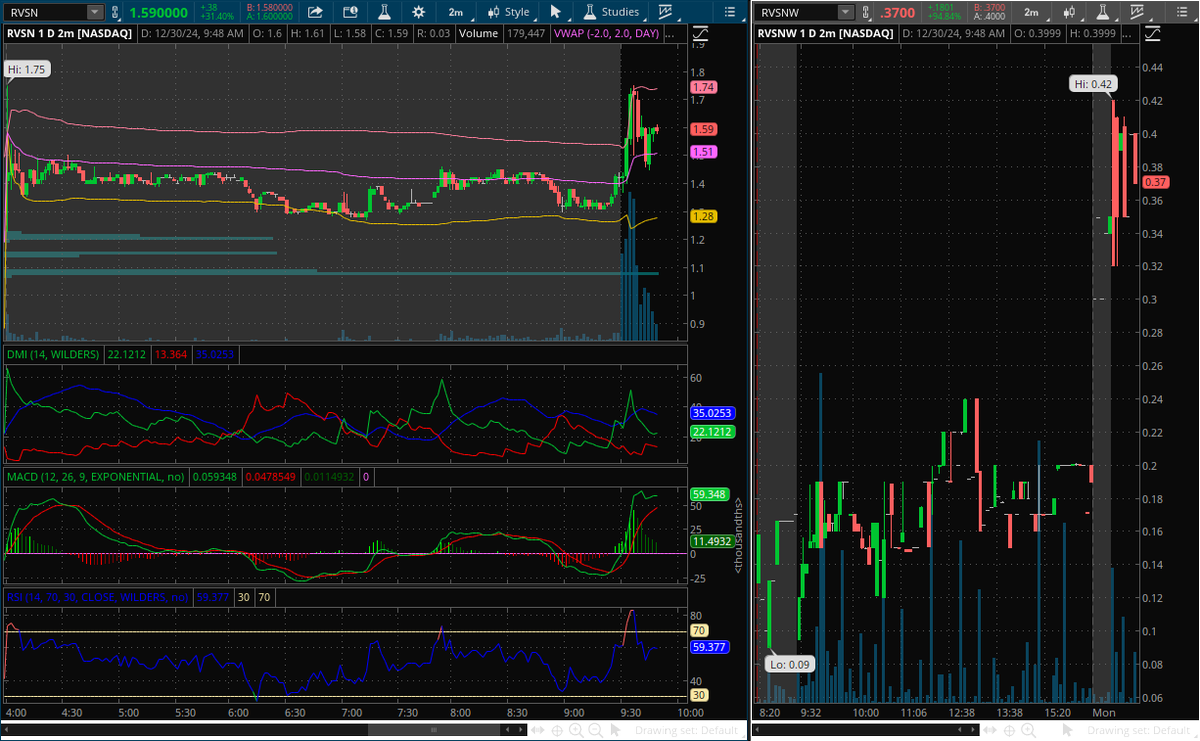Click the DMI (14, WILDERS) study label
Image resolution: width=1200 pixels, height=741 pixels.
53,354
